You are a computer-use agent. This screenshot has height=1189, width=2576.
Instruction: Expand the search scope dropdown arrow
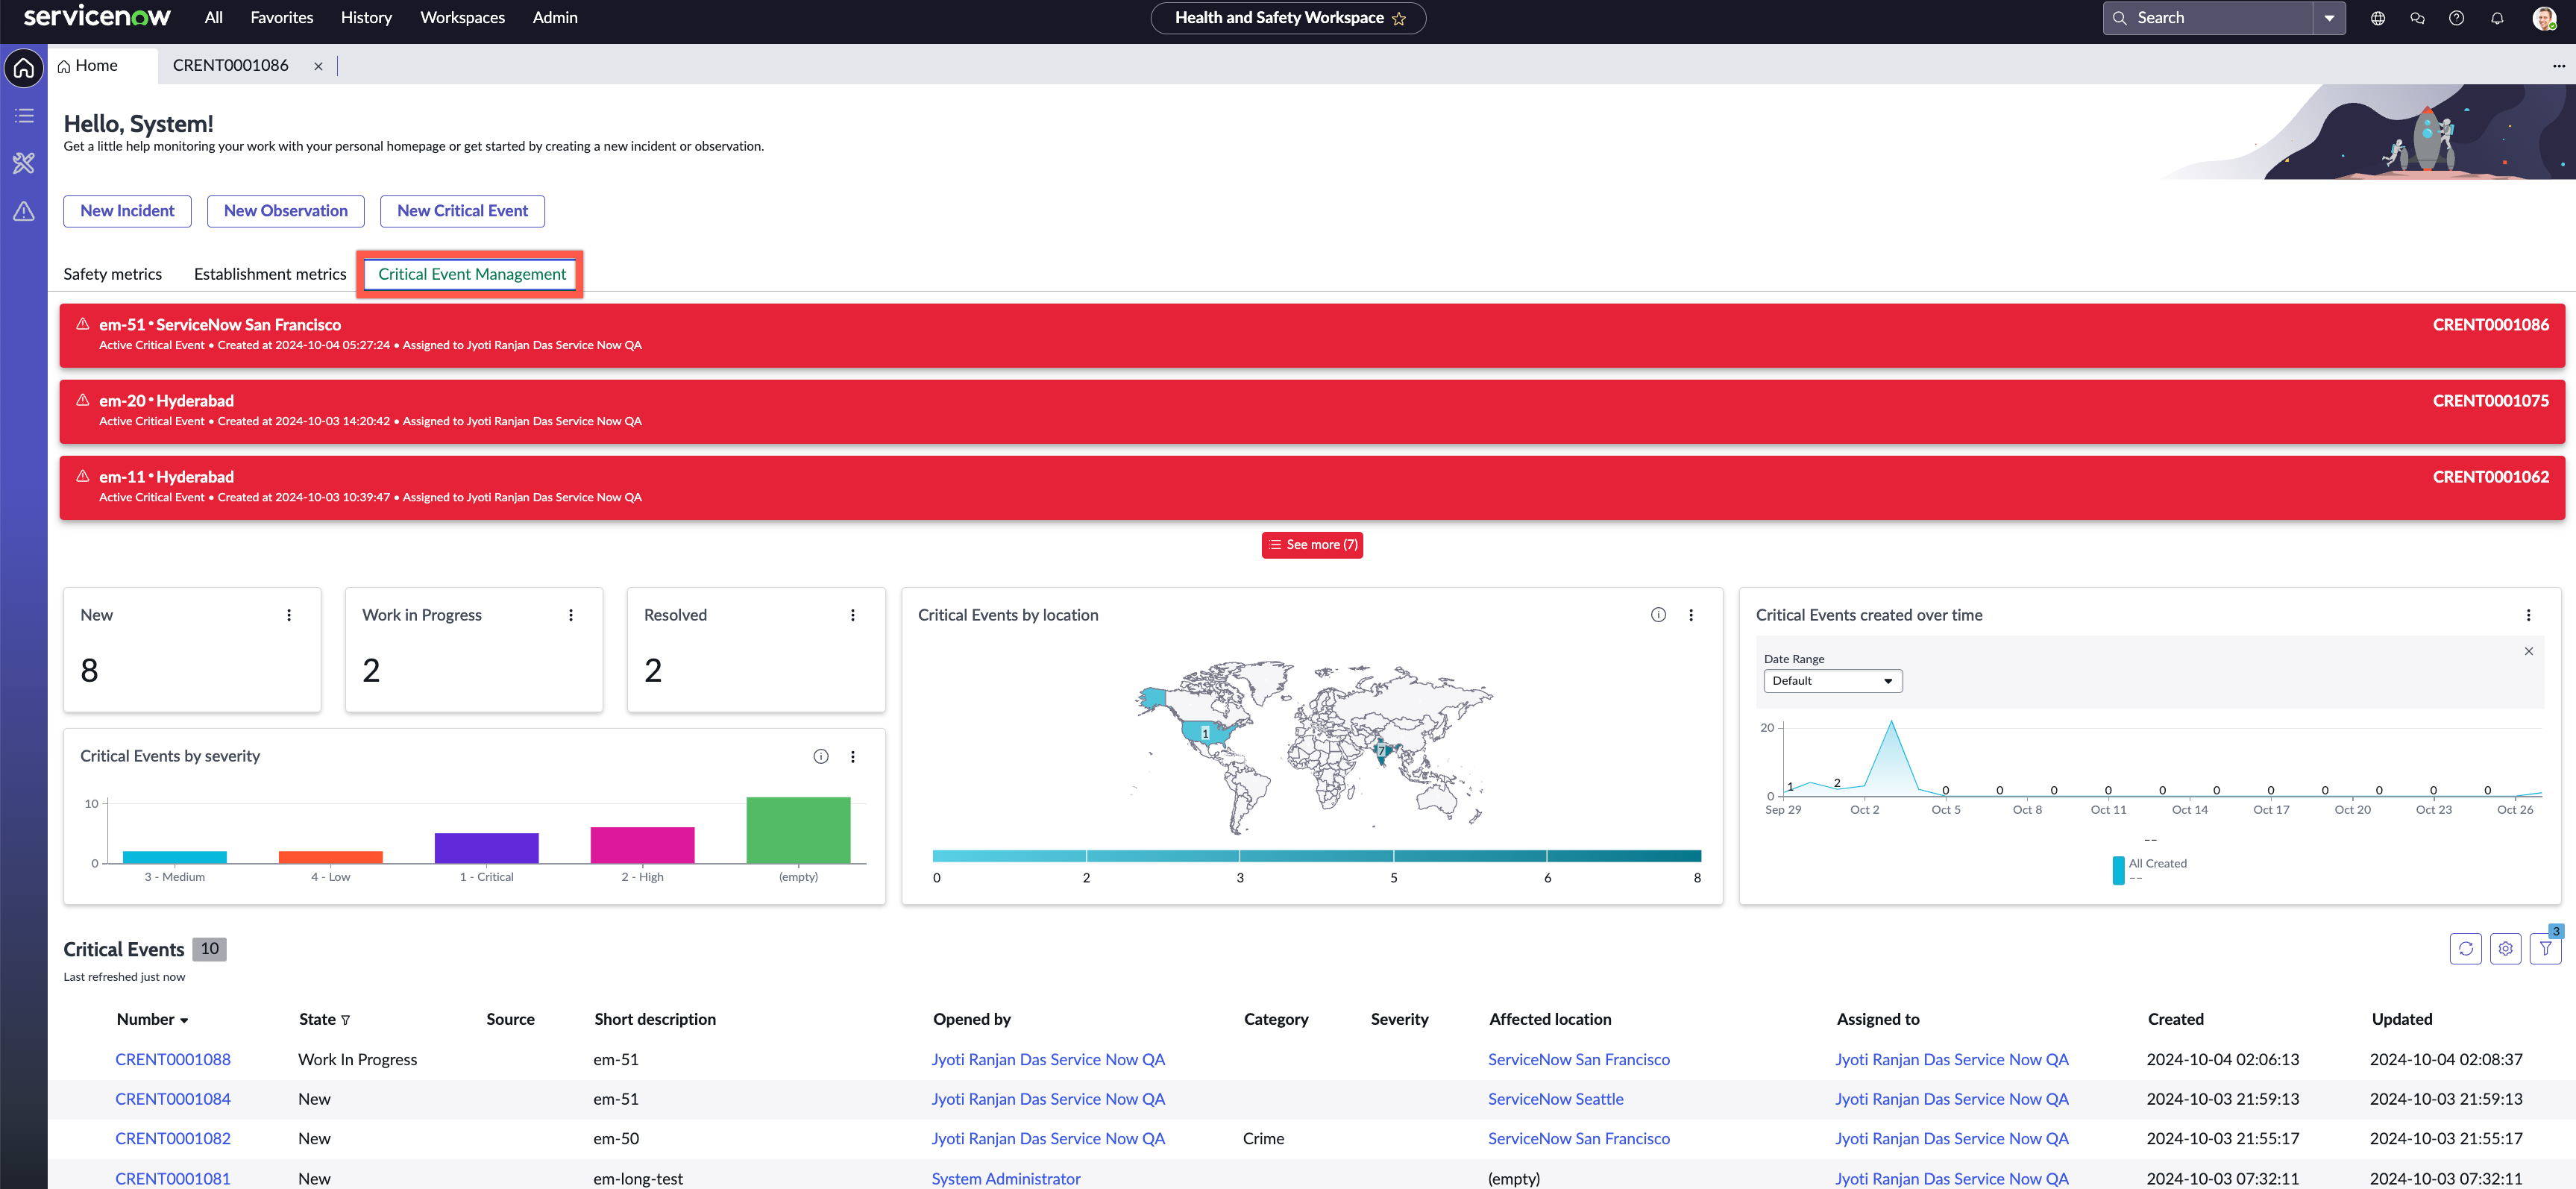(2329, 18)
